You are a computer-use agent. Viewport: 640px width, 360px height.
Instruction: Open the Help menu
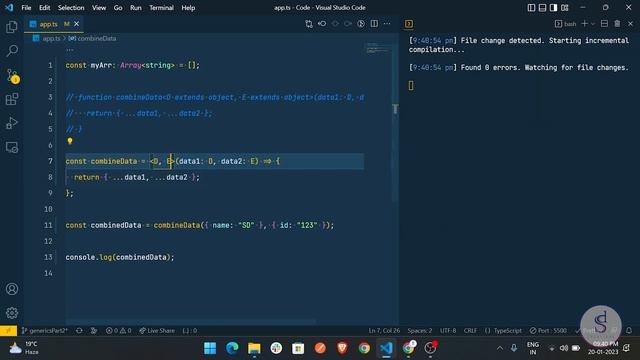tap(188, 8)
